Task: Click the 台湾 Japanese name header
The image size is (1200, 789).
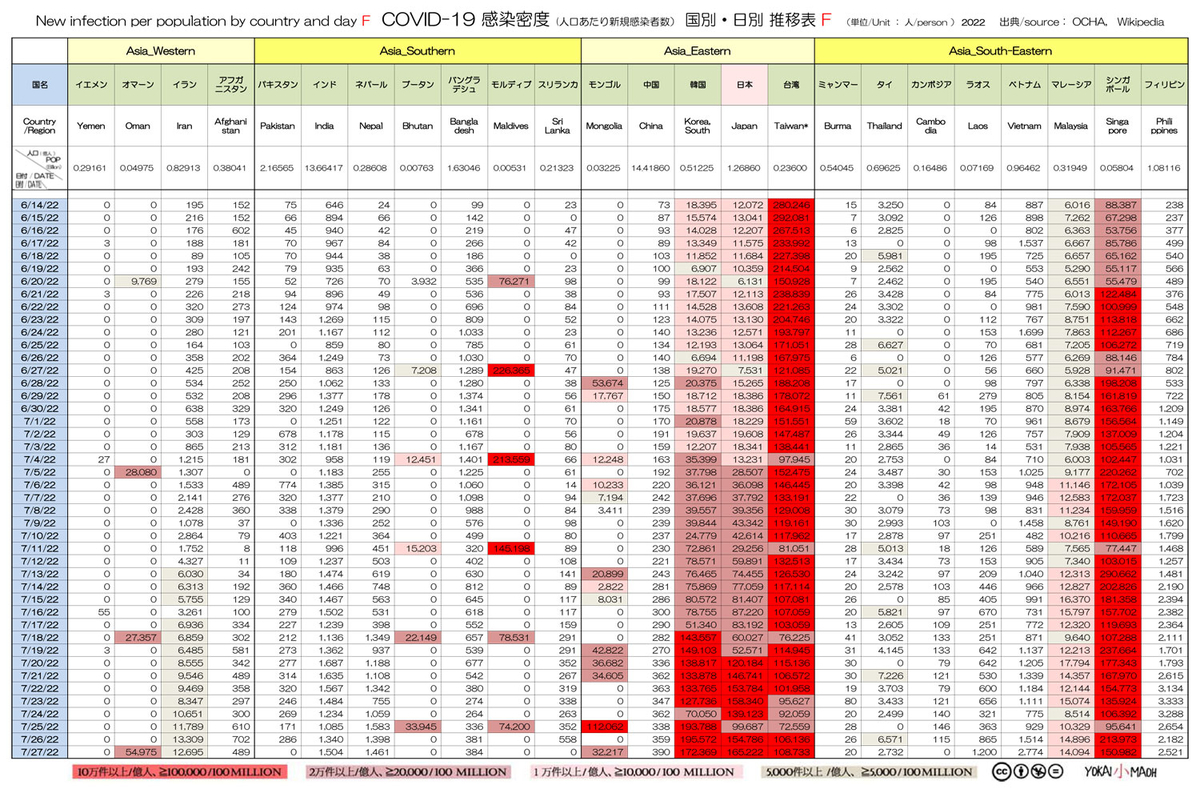Action: click(791, 86)
